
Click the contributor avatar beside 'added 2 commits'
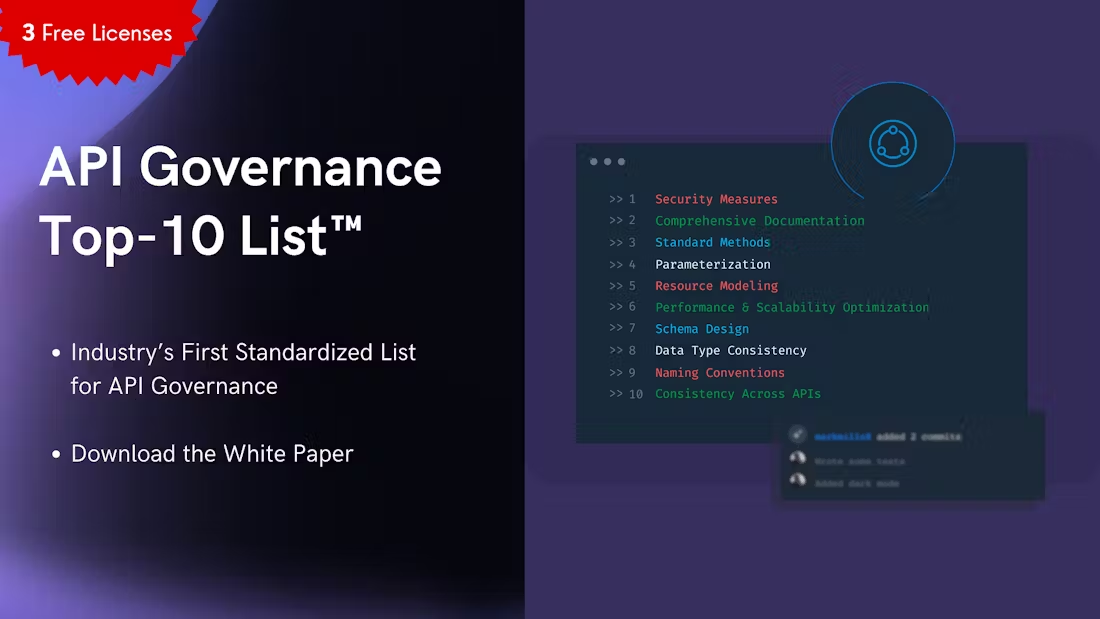coord(797,435)
